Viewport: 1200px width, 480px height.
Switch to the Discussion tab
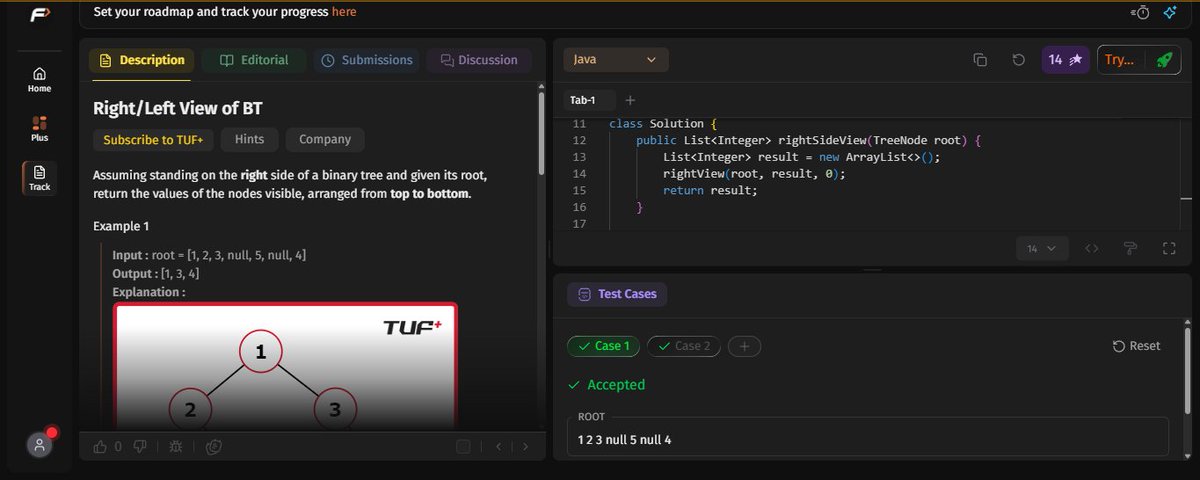[480, 60]
